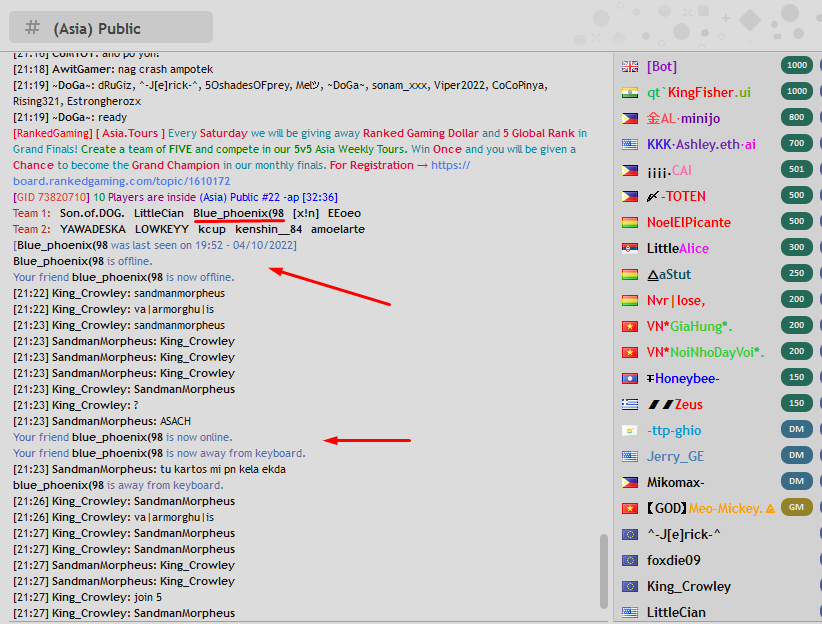Click amoelarte in Team 2 row
This screenshot has width=822, height=624.
(x=338, y=229)
